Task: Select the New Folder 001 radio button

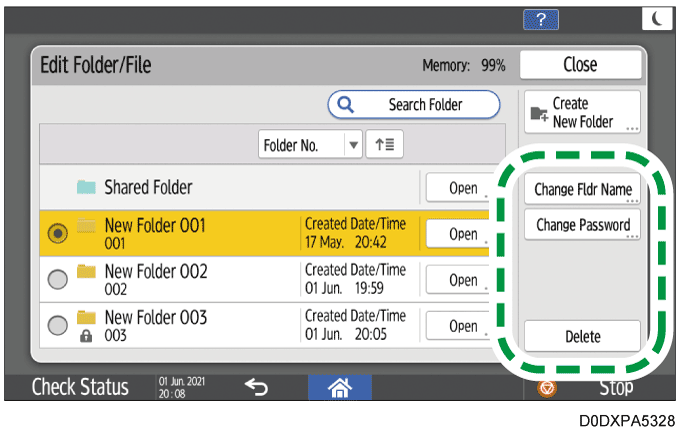Action: pos(56,233)
